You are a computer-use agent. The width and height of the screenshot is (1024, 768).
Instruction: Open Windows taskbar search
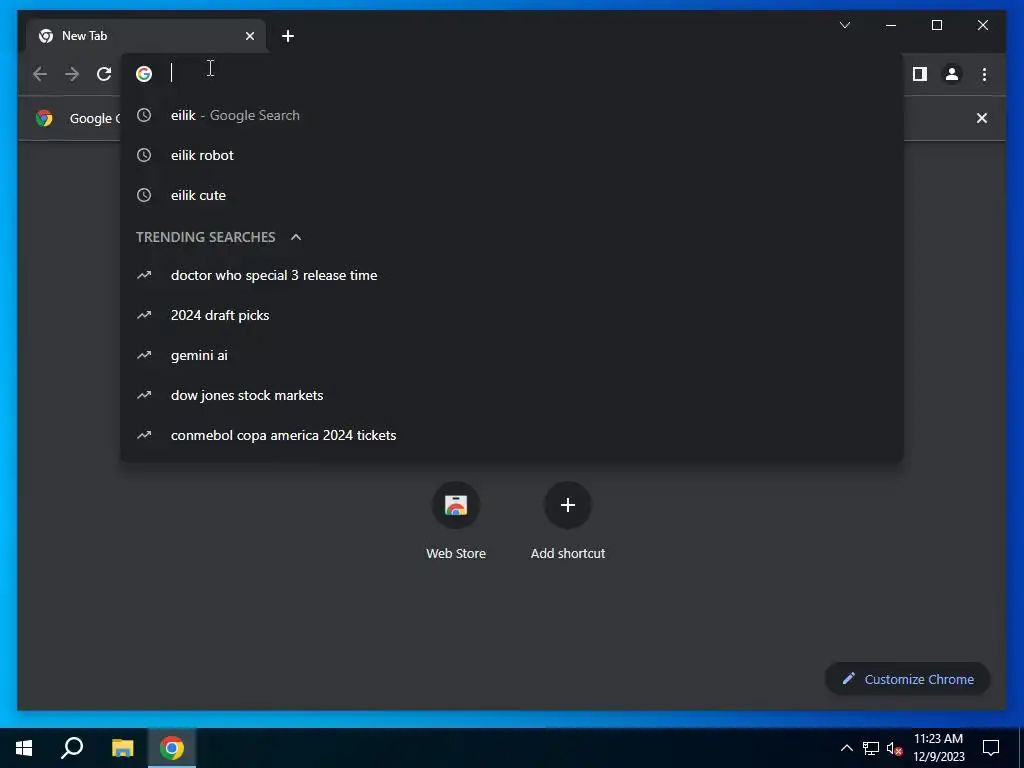[x=72, y=748]
